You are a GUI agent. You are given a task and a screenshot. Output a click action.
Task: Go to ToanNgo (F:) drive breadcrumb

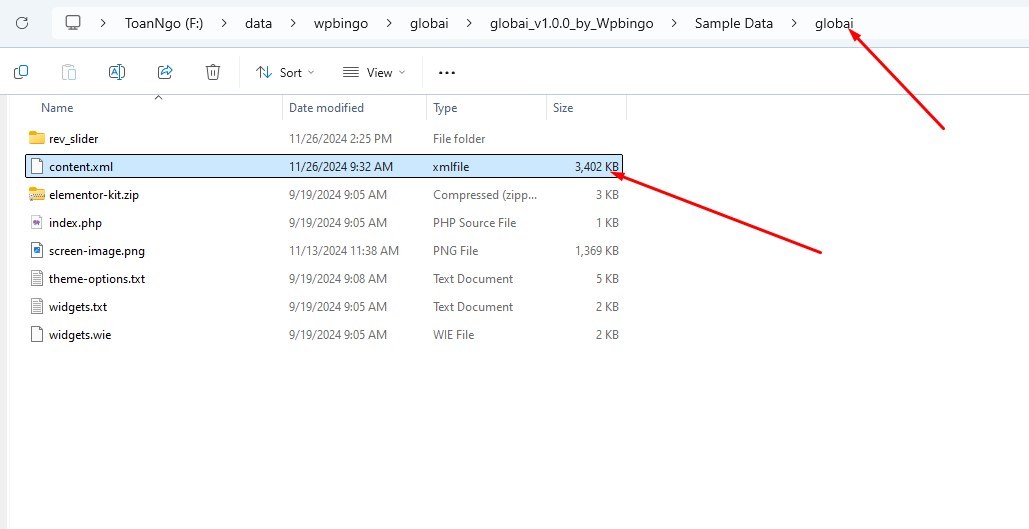164,23
